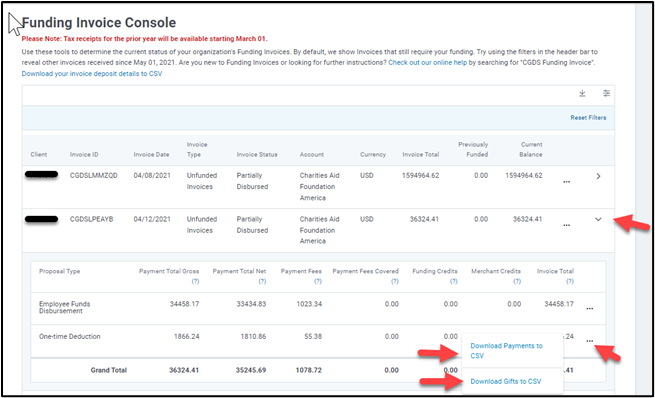Open ellipsis menu for Employee Funds Disbursement row

589,308
